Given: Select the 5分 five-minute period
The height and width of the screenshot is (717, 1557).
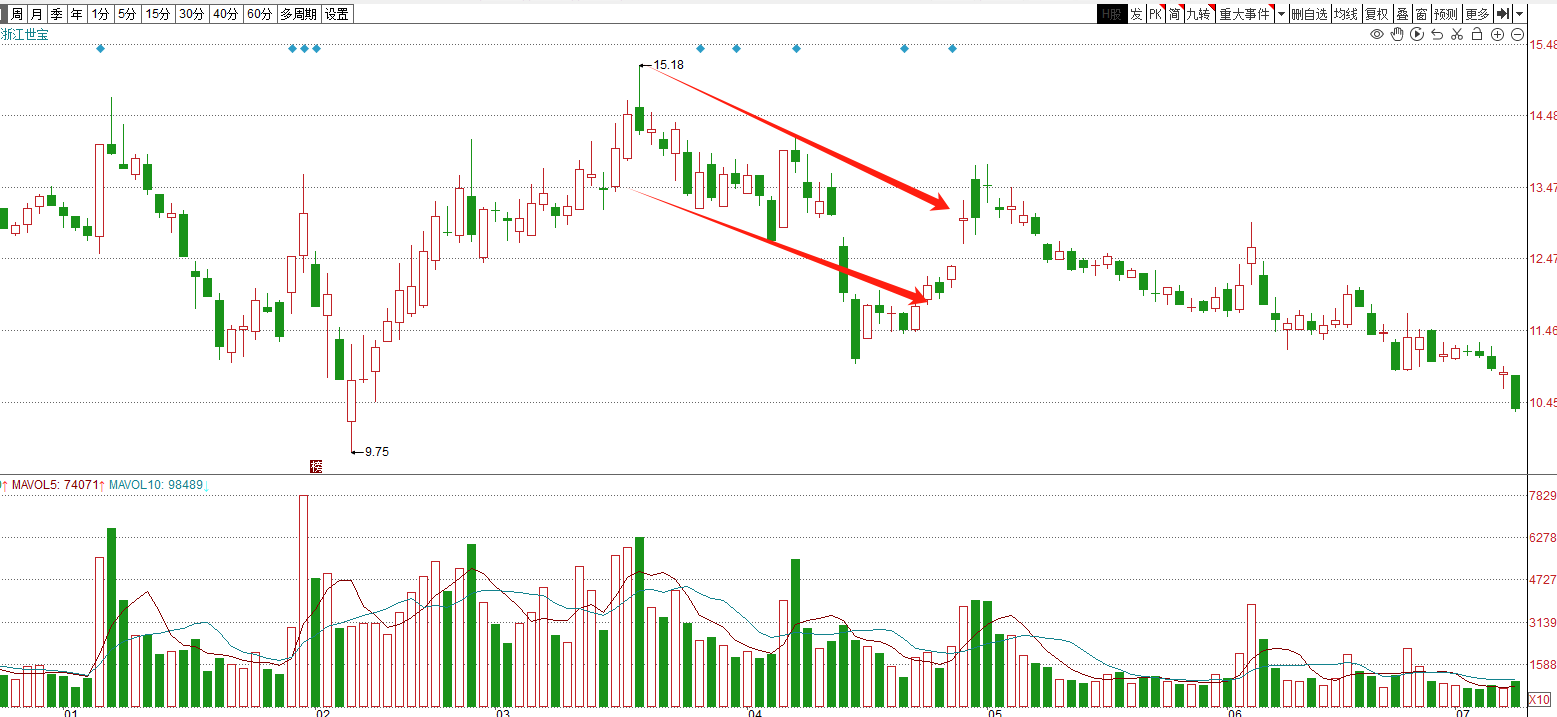Looking at the screenshot, I should [x=126, y=14].
